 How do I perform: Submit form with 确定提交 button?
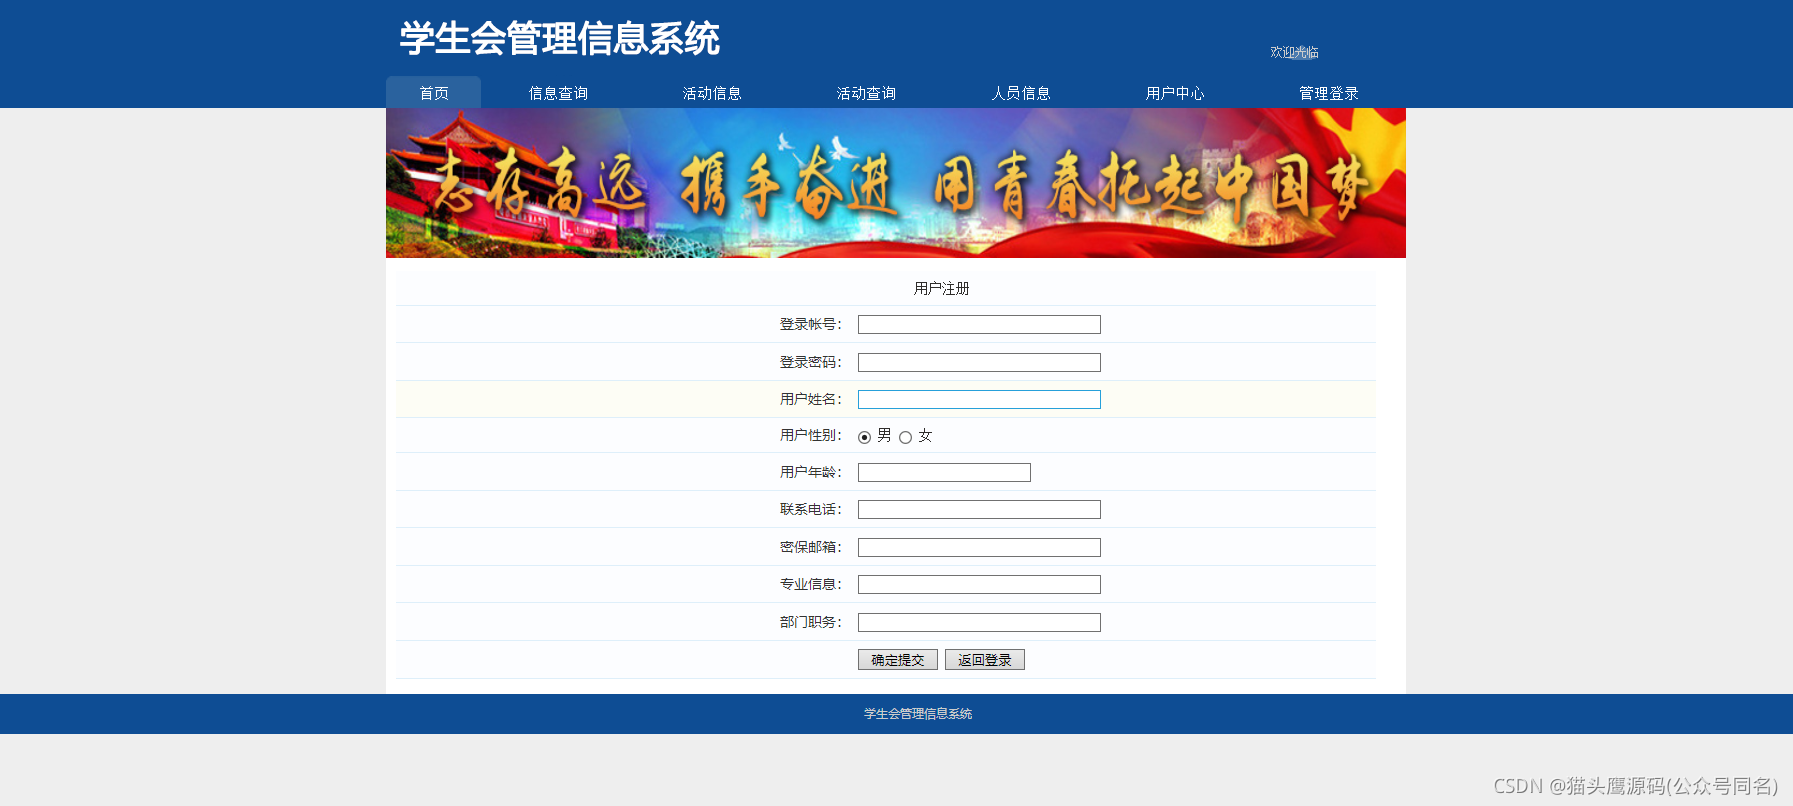tap(898, 660)
